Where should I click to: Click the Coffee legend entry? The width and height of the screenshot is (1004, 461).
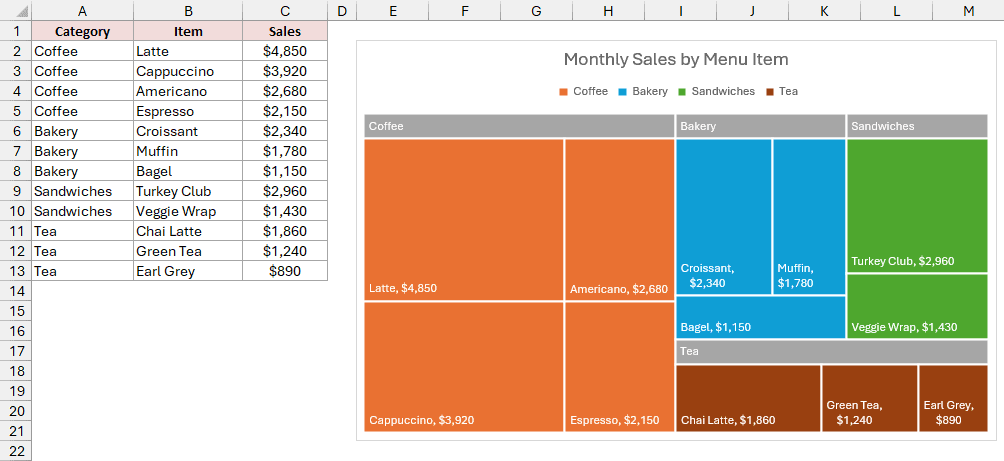point(583,92)
